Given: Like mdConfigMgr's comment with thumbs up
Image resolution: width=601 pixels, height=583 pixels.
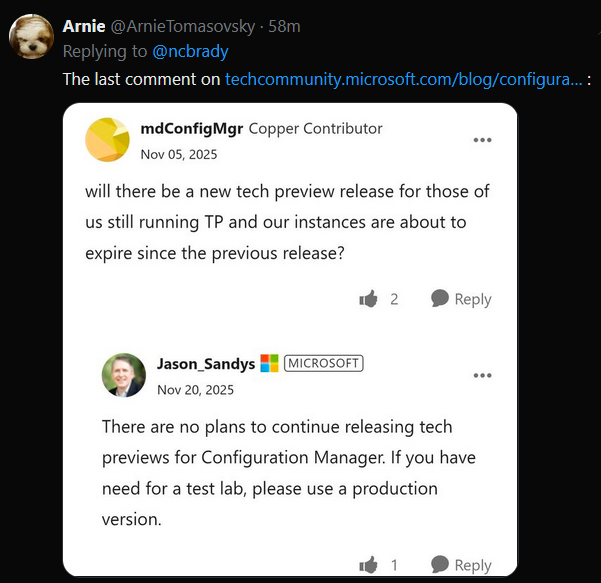Looking at the screenshot, I should click(x=367, y=298).
